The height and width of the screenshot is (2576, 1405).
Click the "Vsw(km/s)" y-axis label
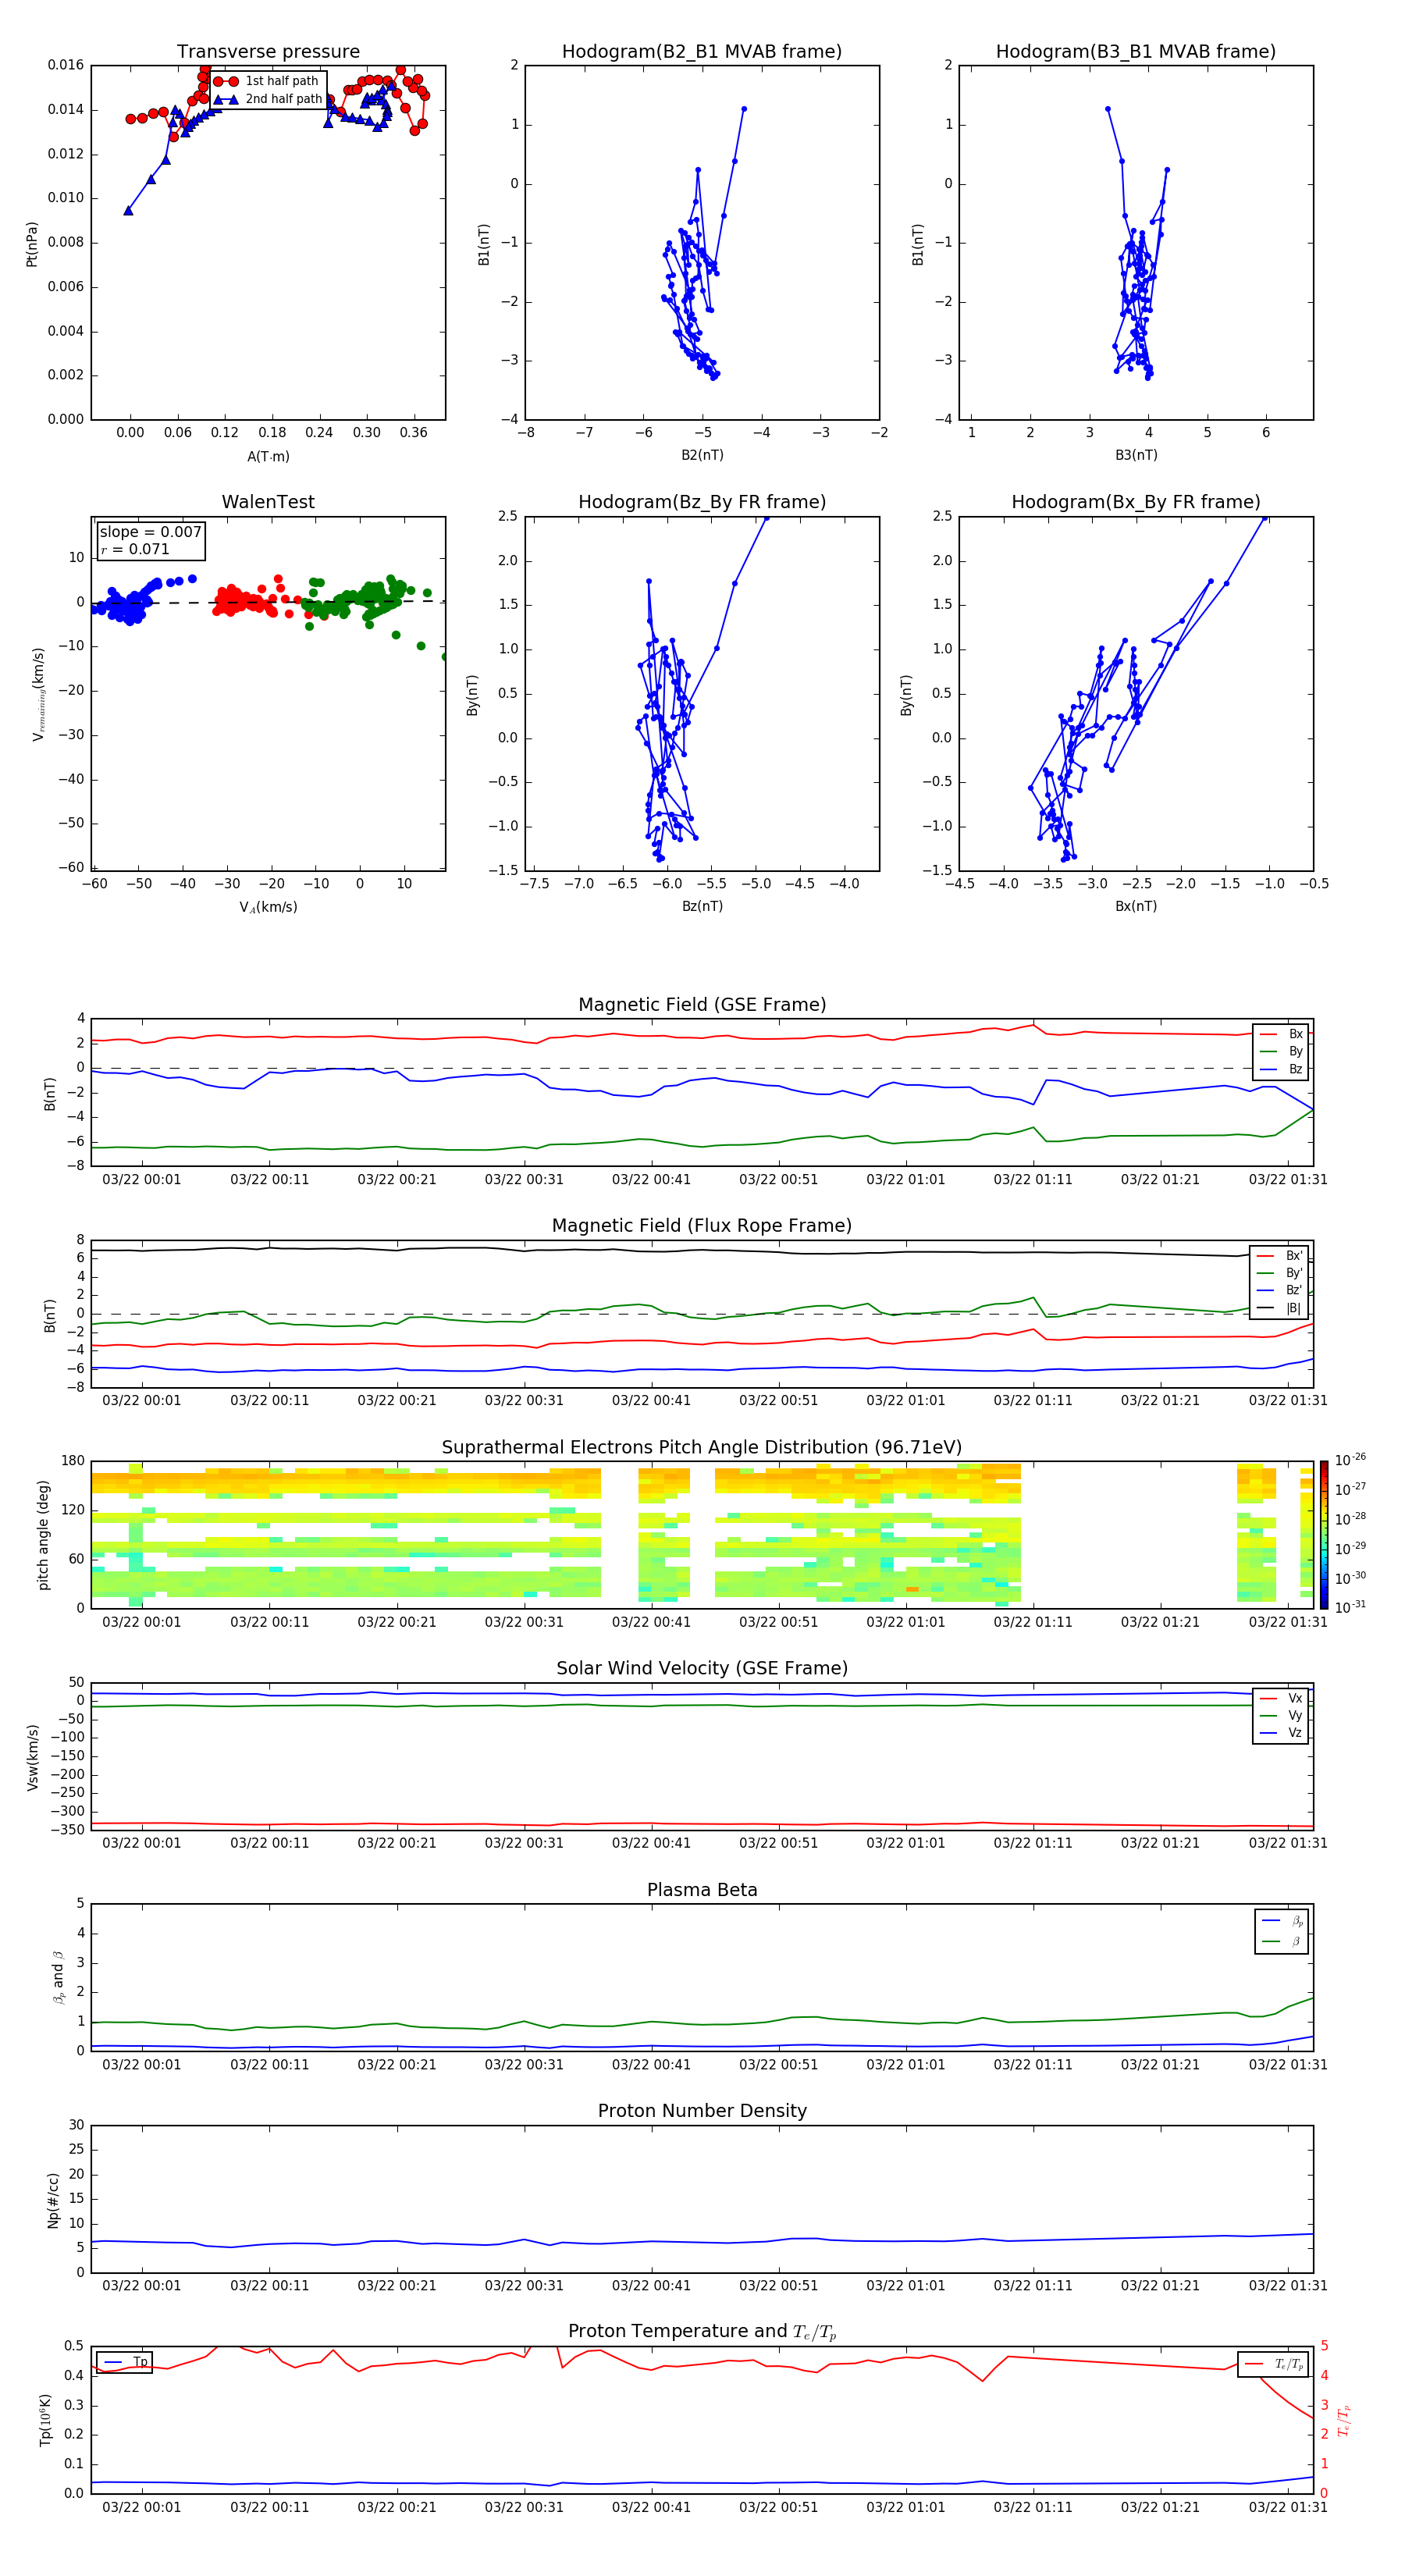click(33, 1757)
